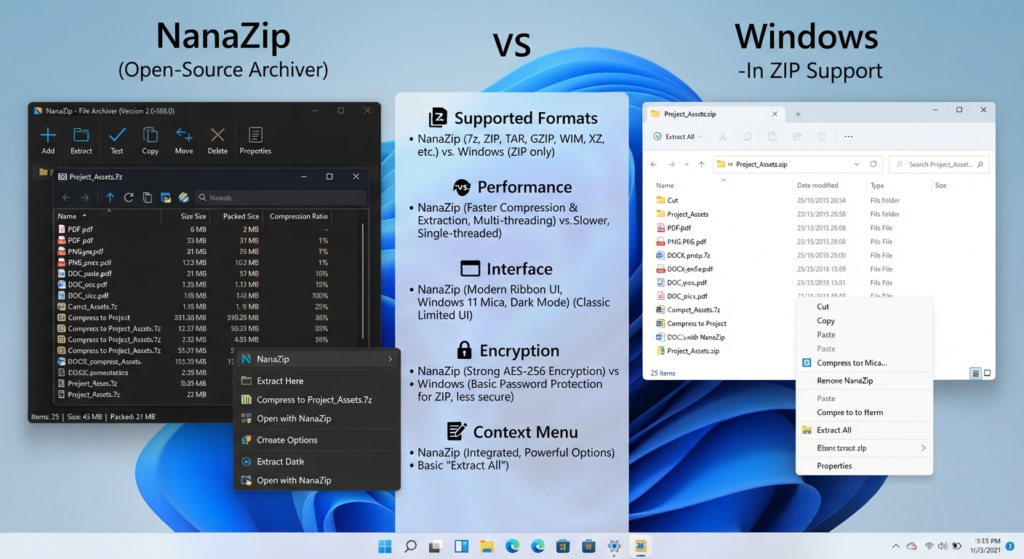This screenshot has height=559, width=1024.
Task: Switch Explorer to details view icon
Action: coord(975,373)
